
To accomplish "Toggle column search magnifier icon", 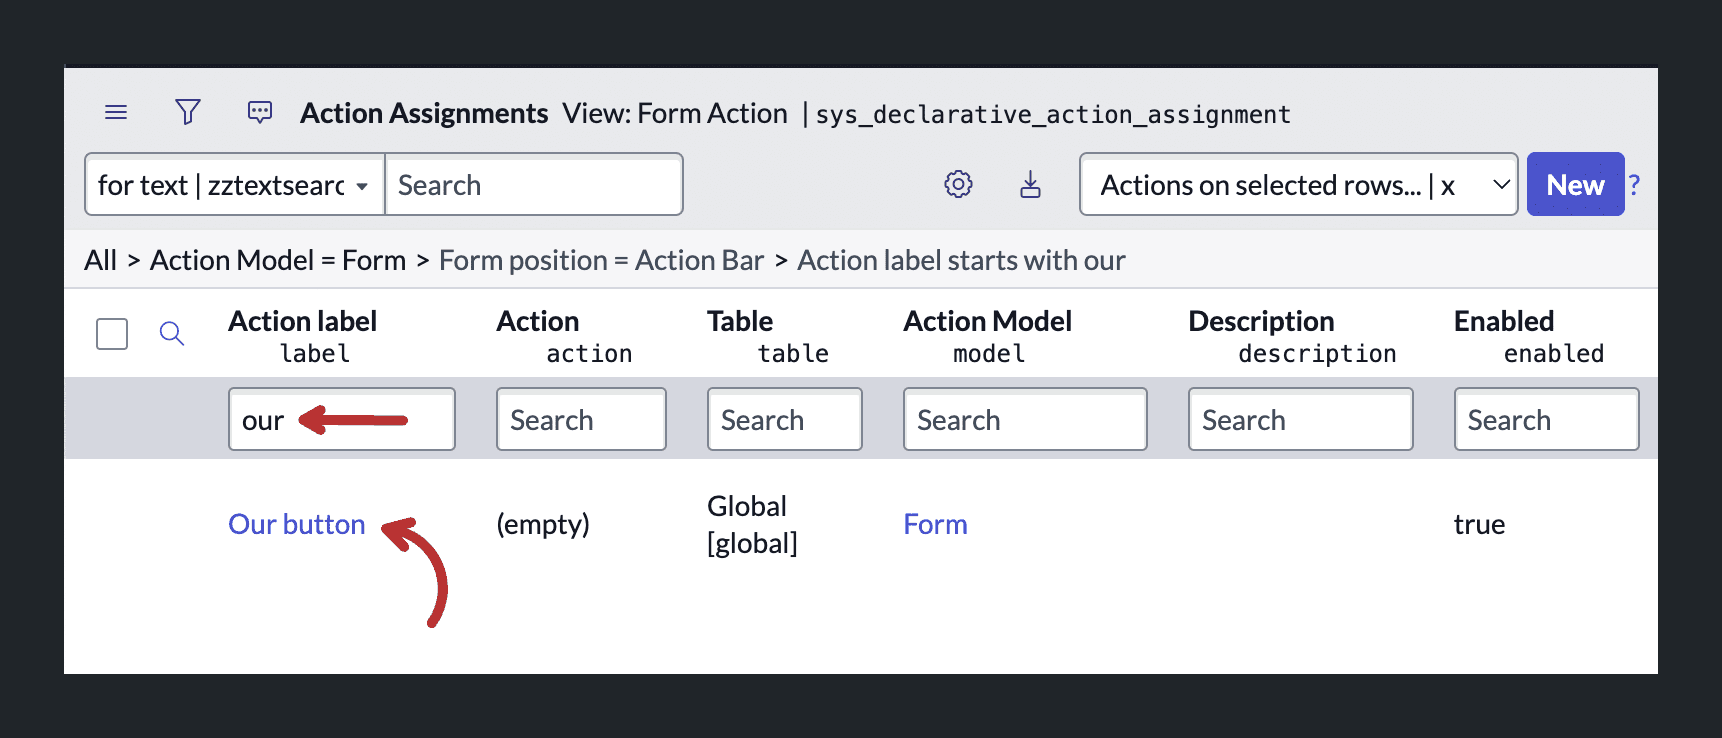I will coord(172,333).
